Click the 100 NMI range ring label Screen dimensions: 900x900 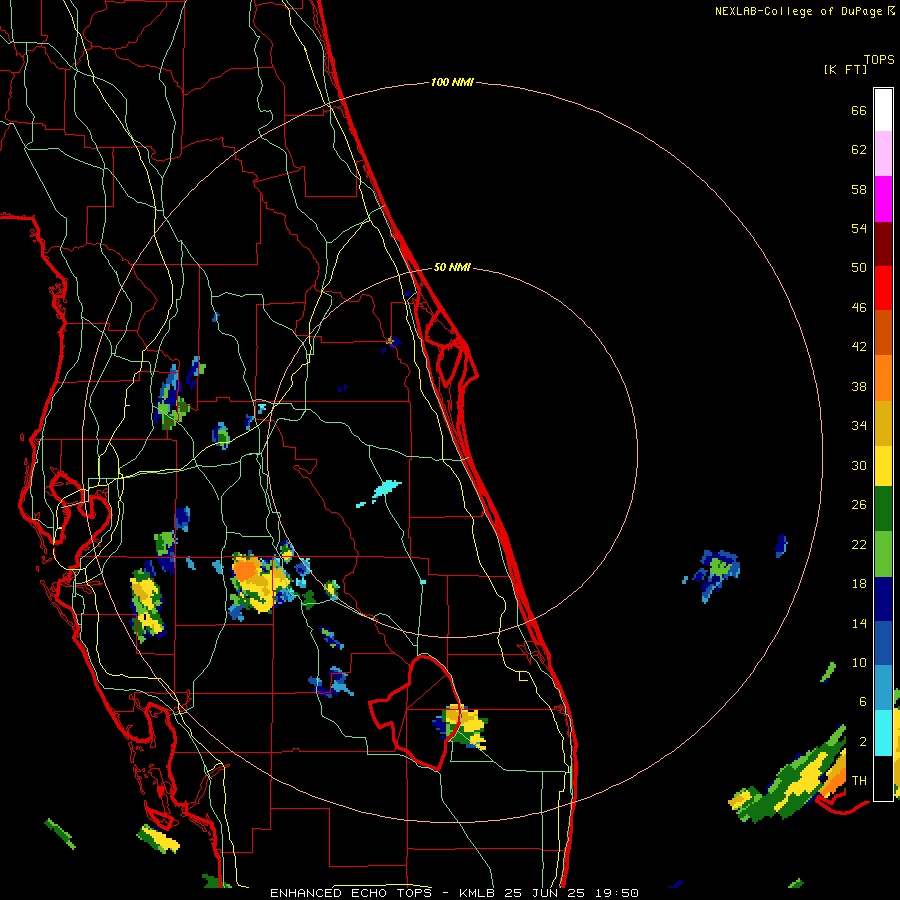click(x=452, y=83)
